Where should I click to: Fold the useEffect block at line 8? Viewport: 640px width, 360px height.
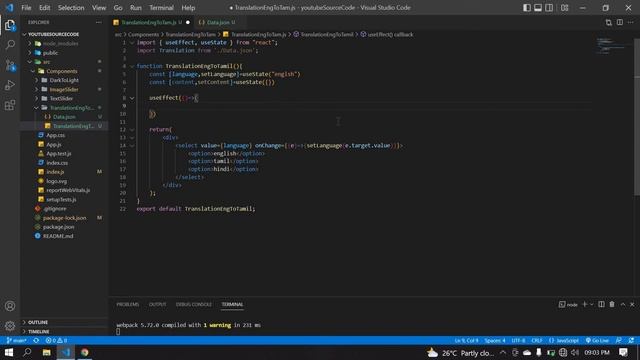[x=132, y=98]
